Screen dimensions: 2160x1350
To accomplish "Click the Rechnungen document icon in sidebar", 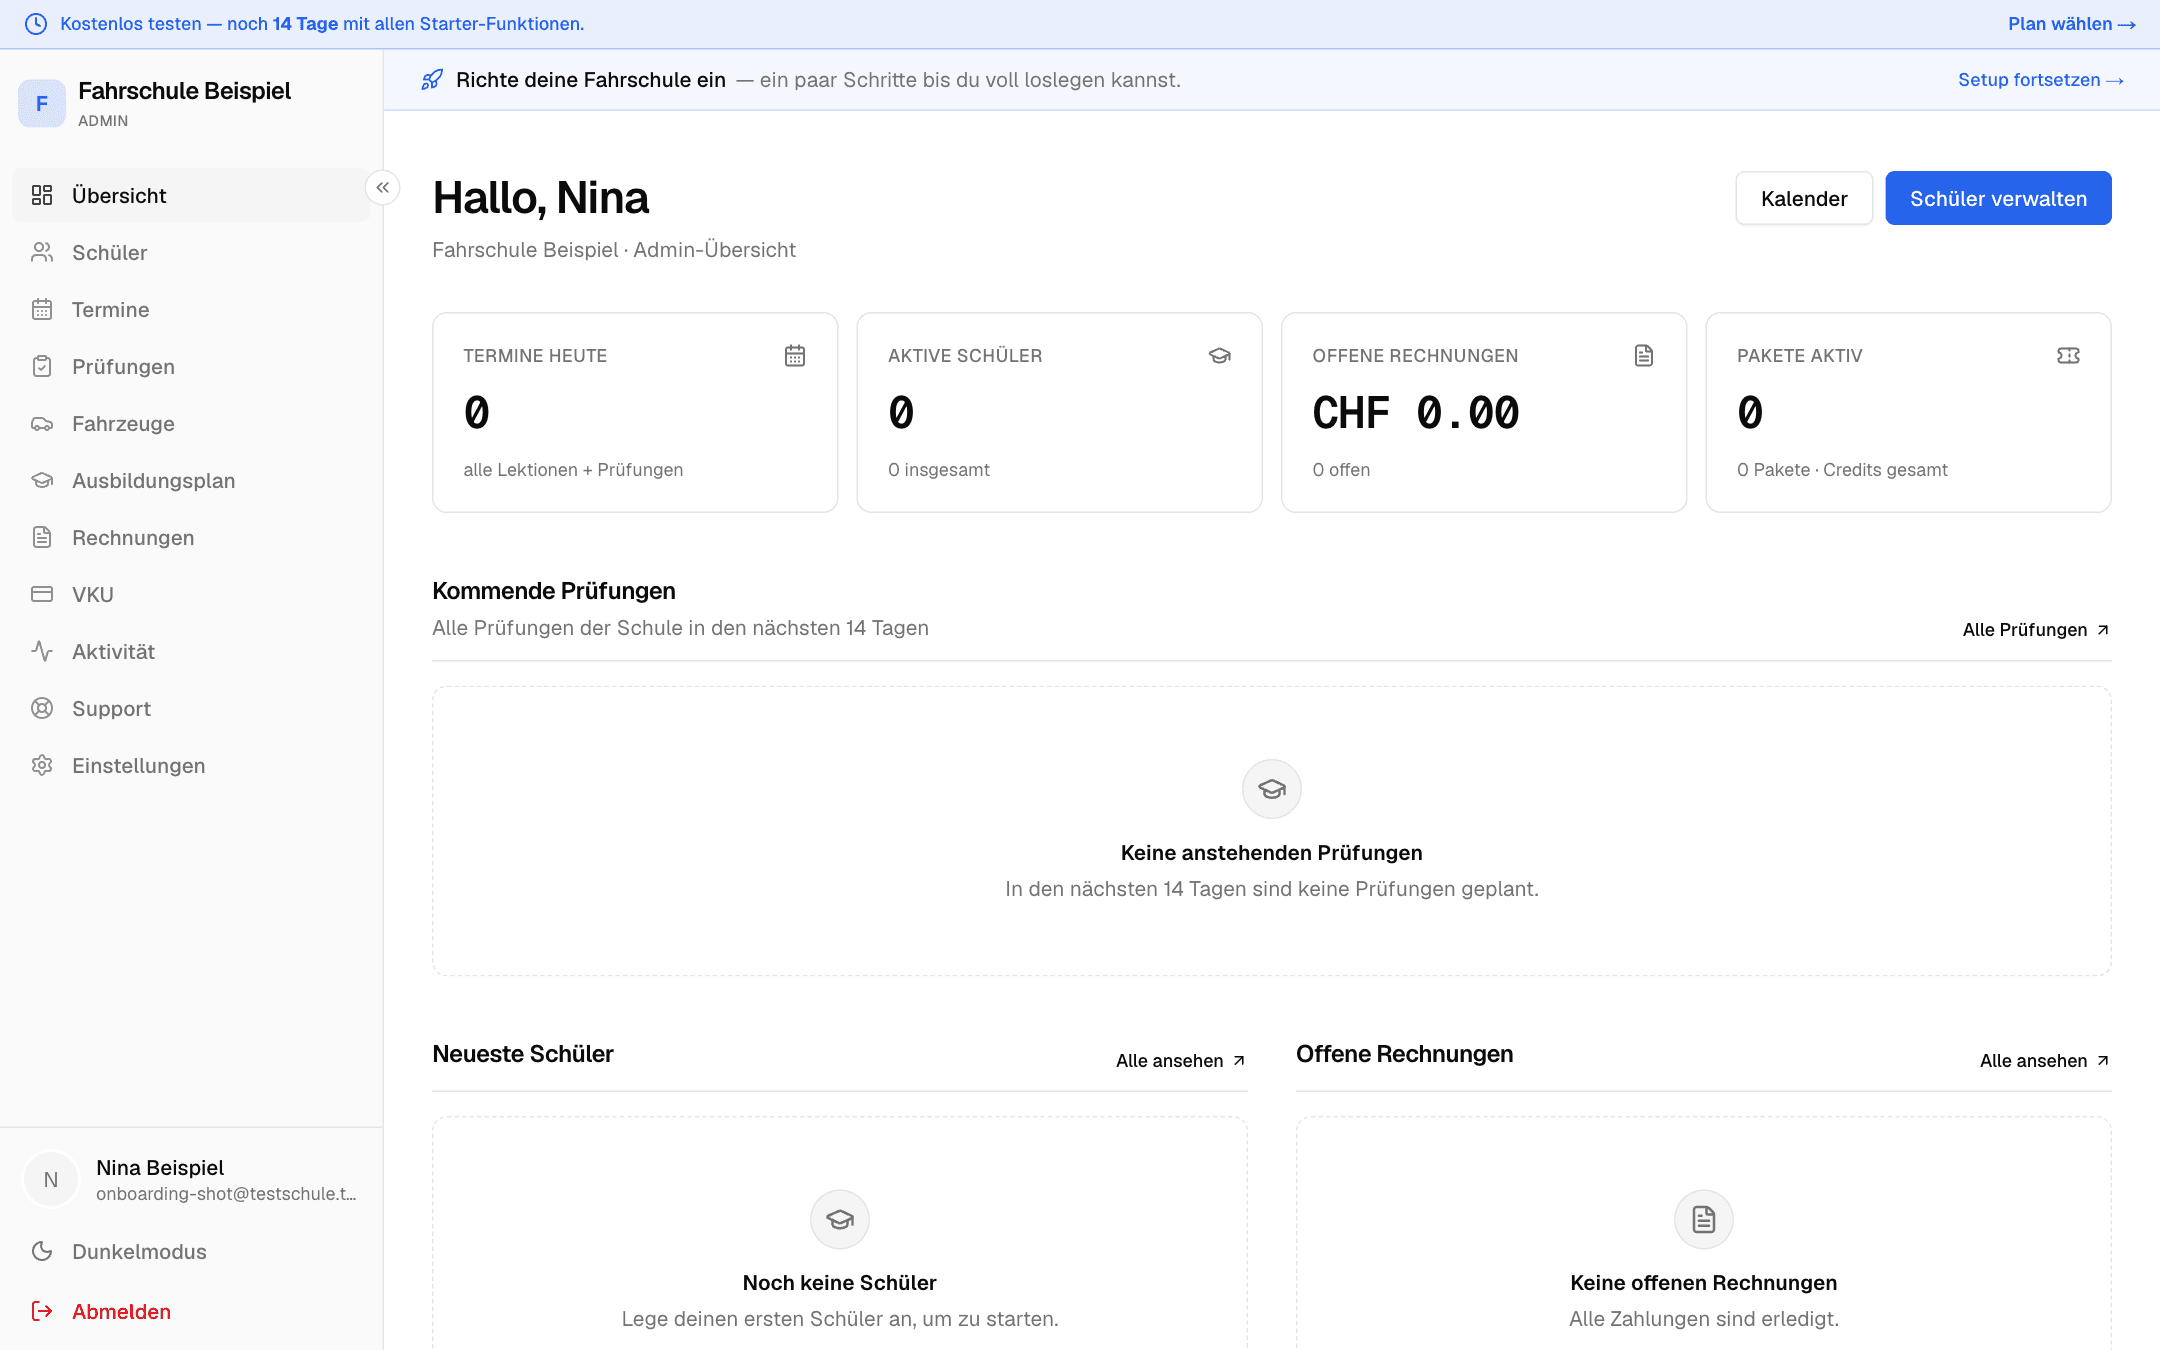I will click(x=42, y=537).
